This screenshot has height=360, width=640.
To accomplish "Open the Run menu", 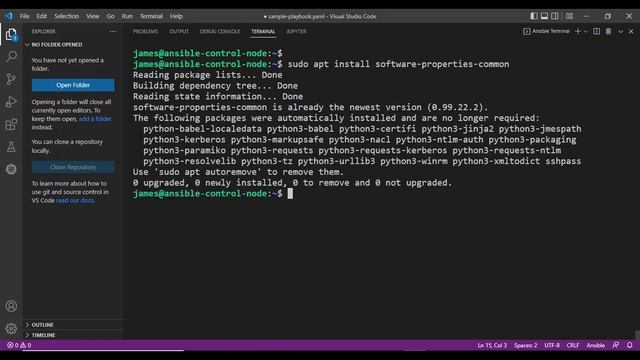I will coord(127,16).
